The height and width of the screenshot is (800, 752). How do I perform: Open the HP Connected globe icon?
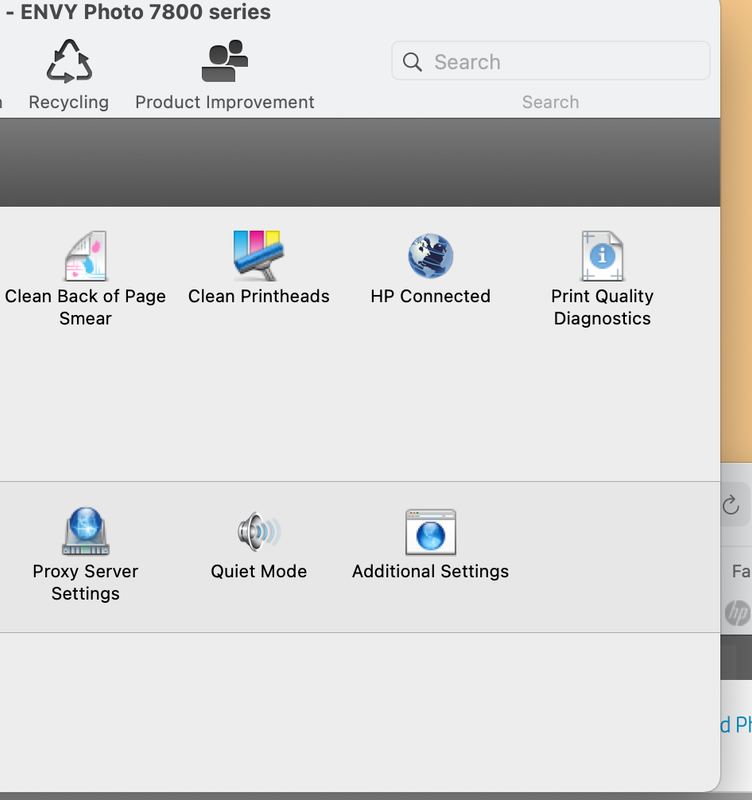tap(430, 256)
